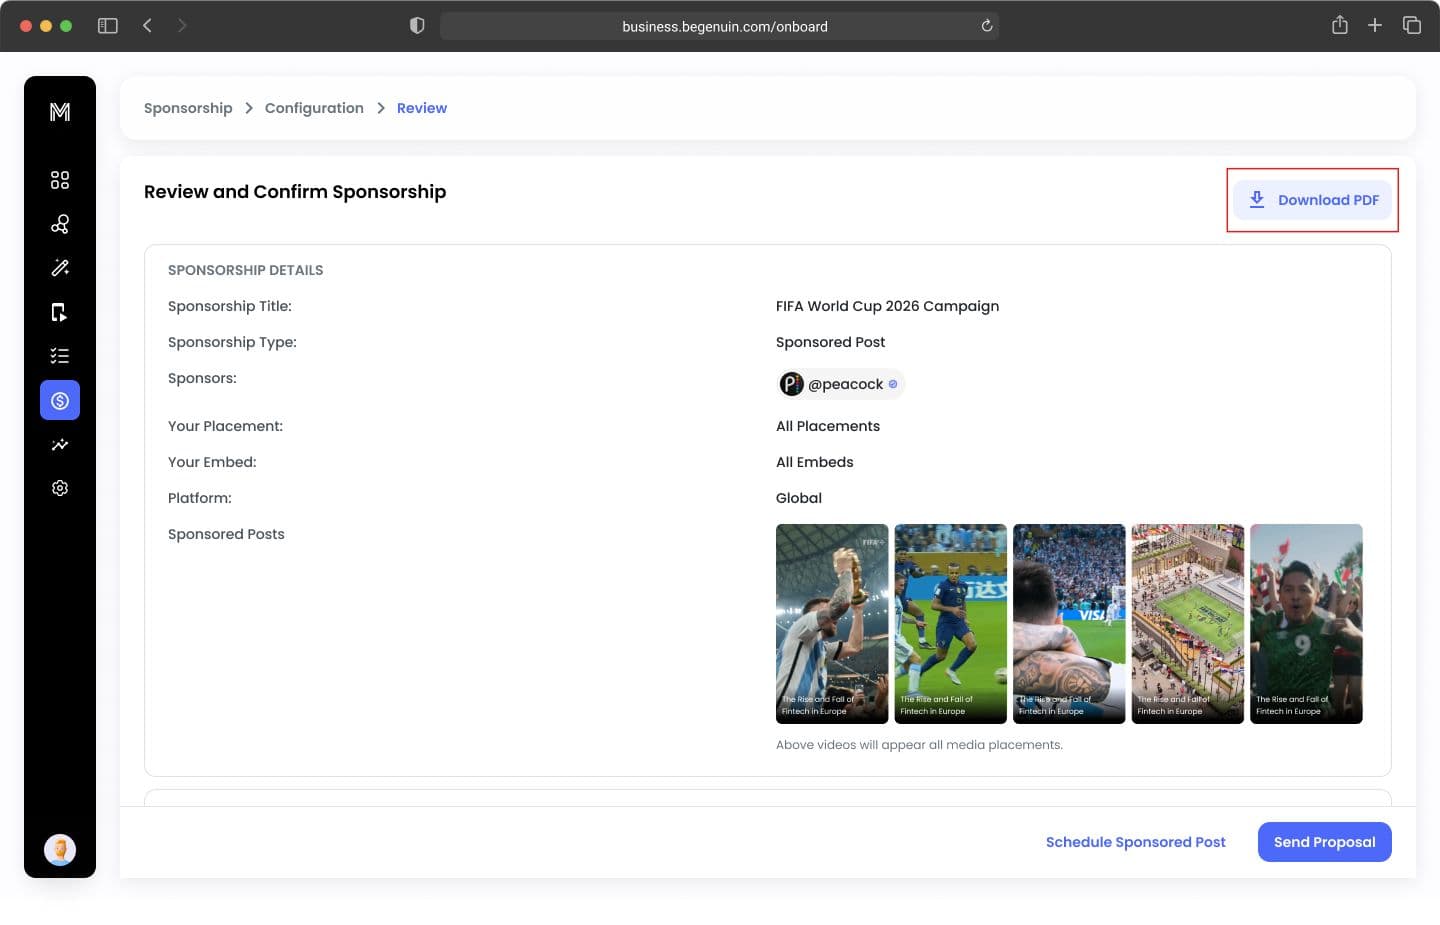Click the 'All Embeds' value

click(815, 462)
